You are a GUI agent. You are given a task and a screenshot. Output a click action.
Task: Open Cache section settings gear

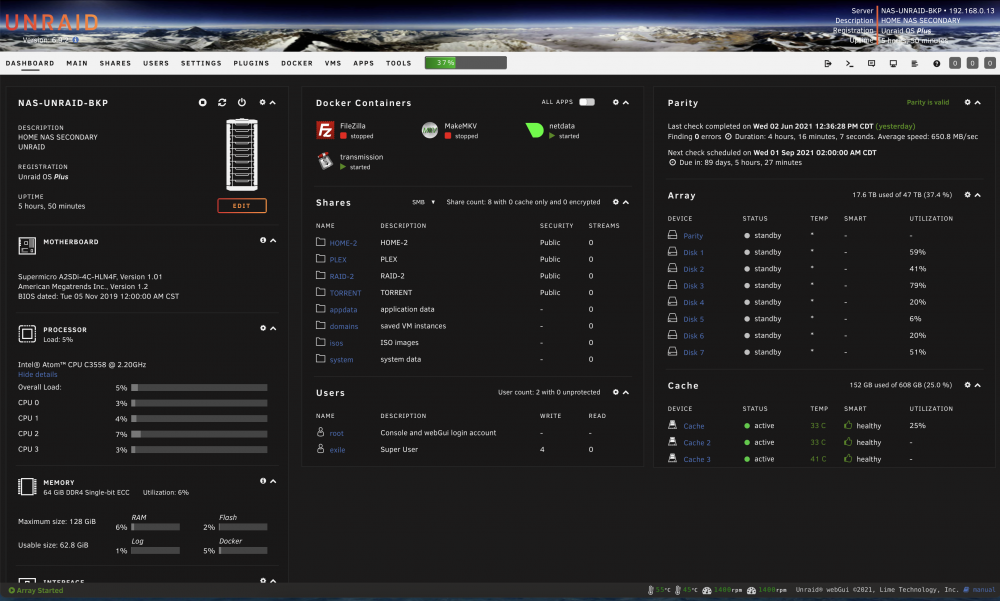[x=967, y=385]
